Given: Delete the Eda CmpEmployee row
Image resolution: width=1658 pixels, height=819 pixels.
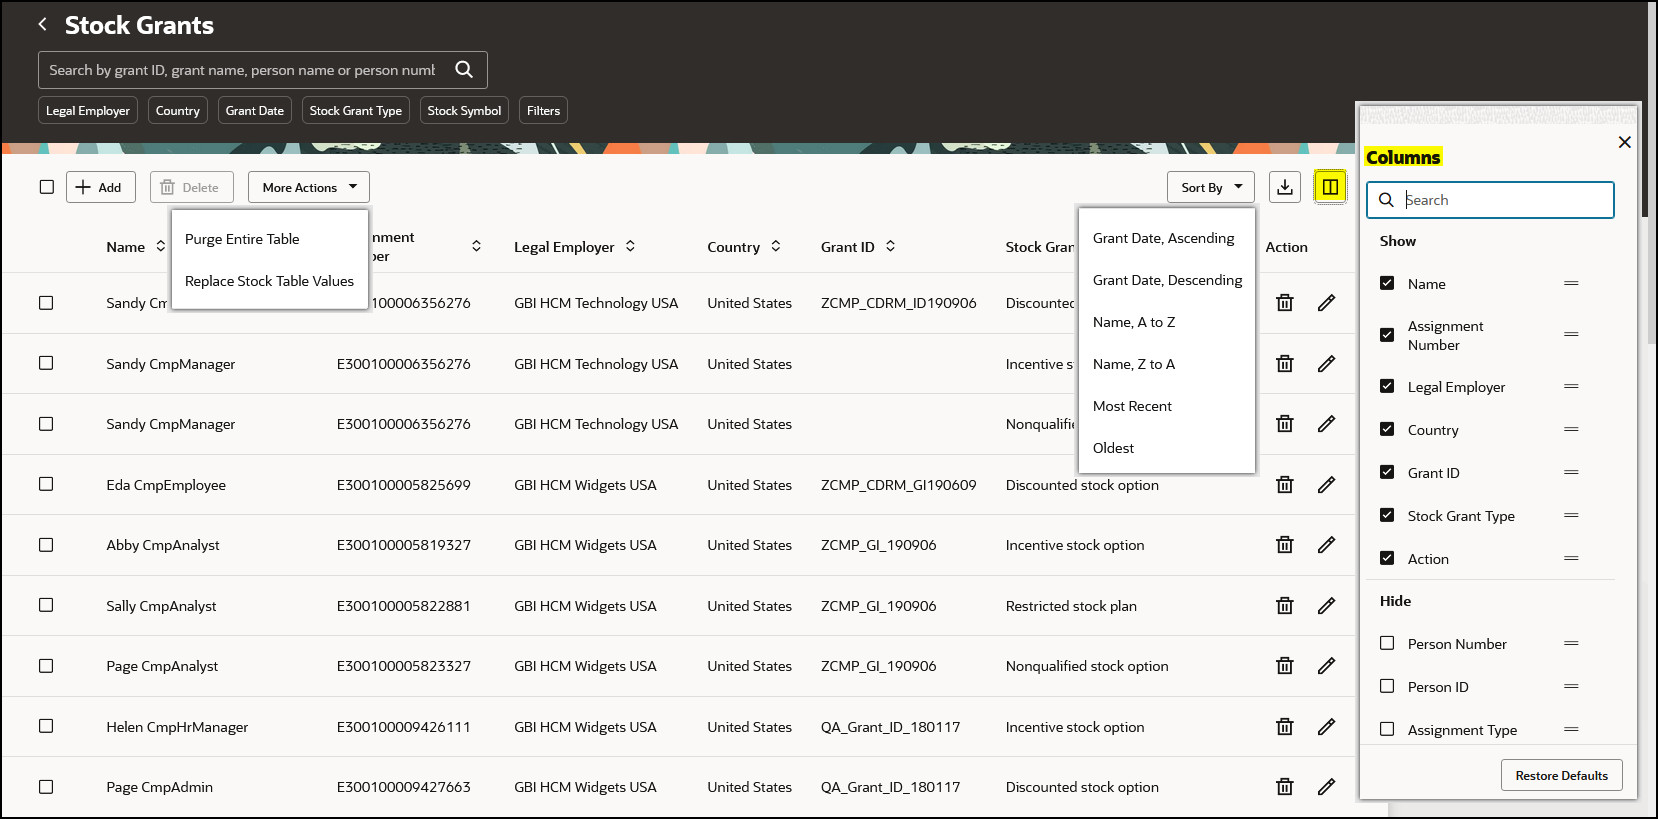Looking at the screenshot, I should tap(1285, 485).
